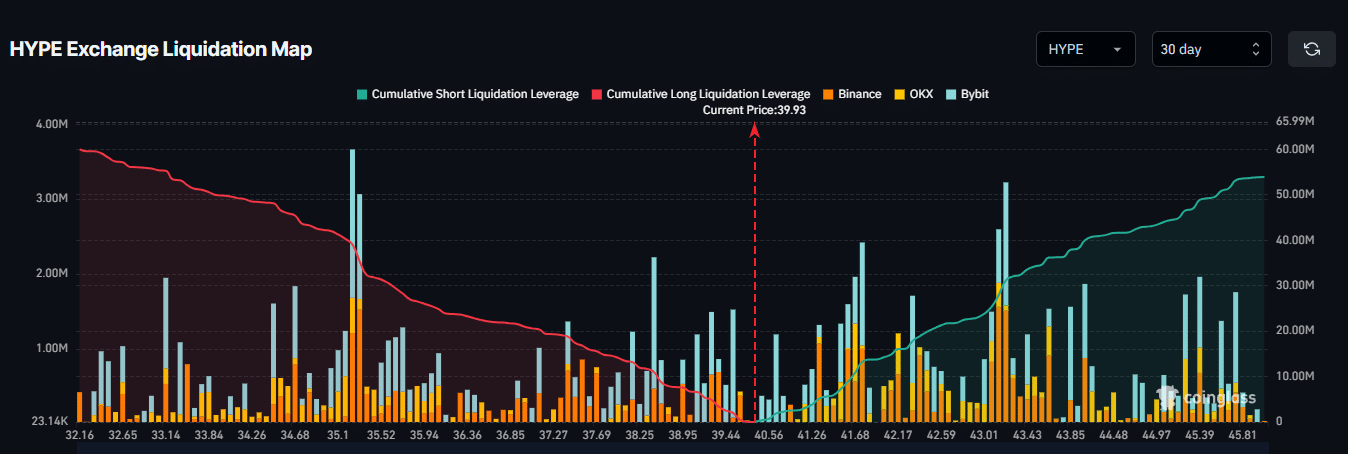The image size is (1348, 454).
Task: Click the 32.16 x-axis price label
Action: click(x=78, y=435)
